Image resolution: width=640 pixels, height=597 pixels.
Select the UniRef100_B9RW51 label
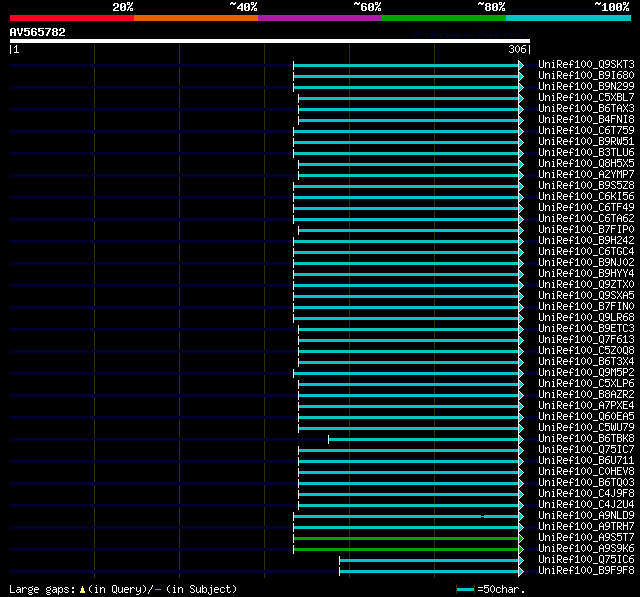point(586,142)
